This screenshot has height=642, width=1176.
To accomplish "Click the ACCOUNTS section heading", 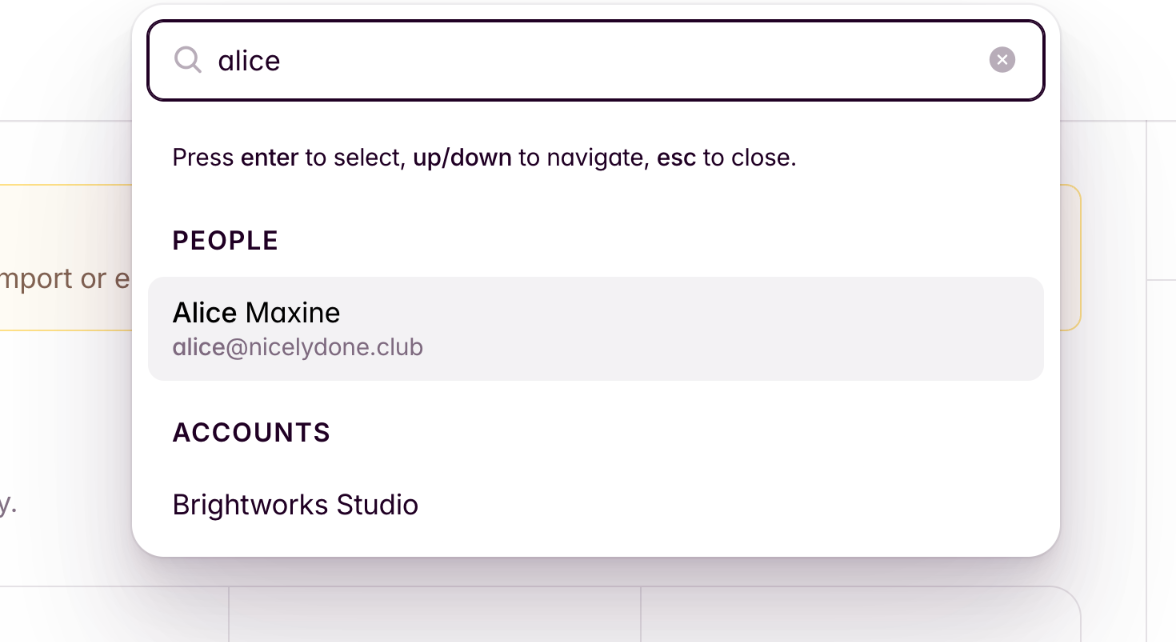I will pyautogui.click(x=251, y=433).
